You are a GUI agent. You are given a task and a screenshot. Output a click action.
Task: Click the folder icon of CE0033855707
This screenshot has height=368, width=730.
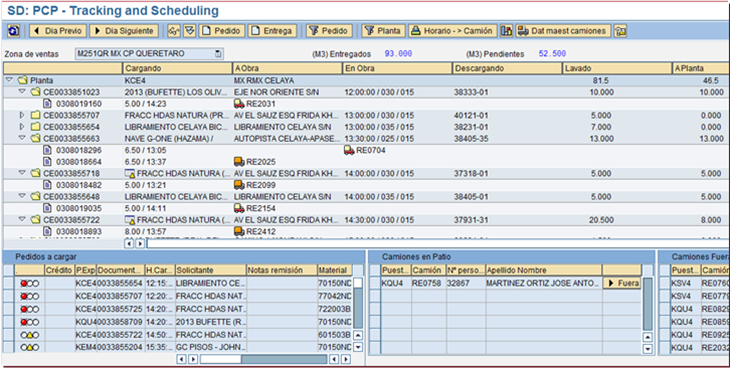[36, 115]
